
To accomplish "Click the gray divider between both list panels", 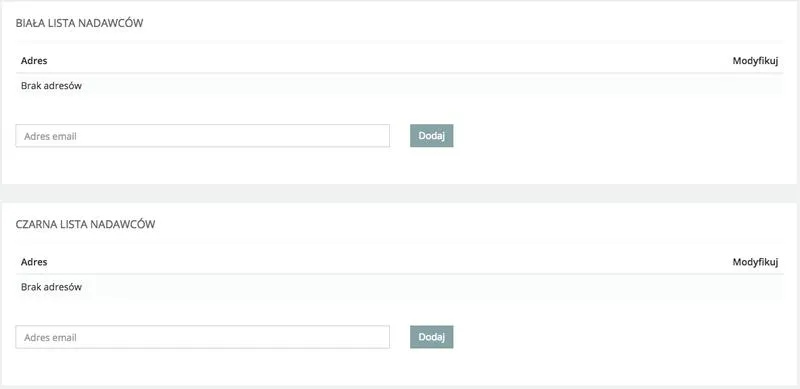I will [400, 193].
